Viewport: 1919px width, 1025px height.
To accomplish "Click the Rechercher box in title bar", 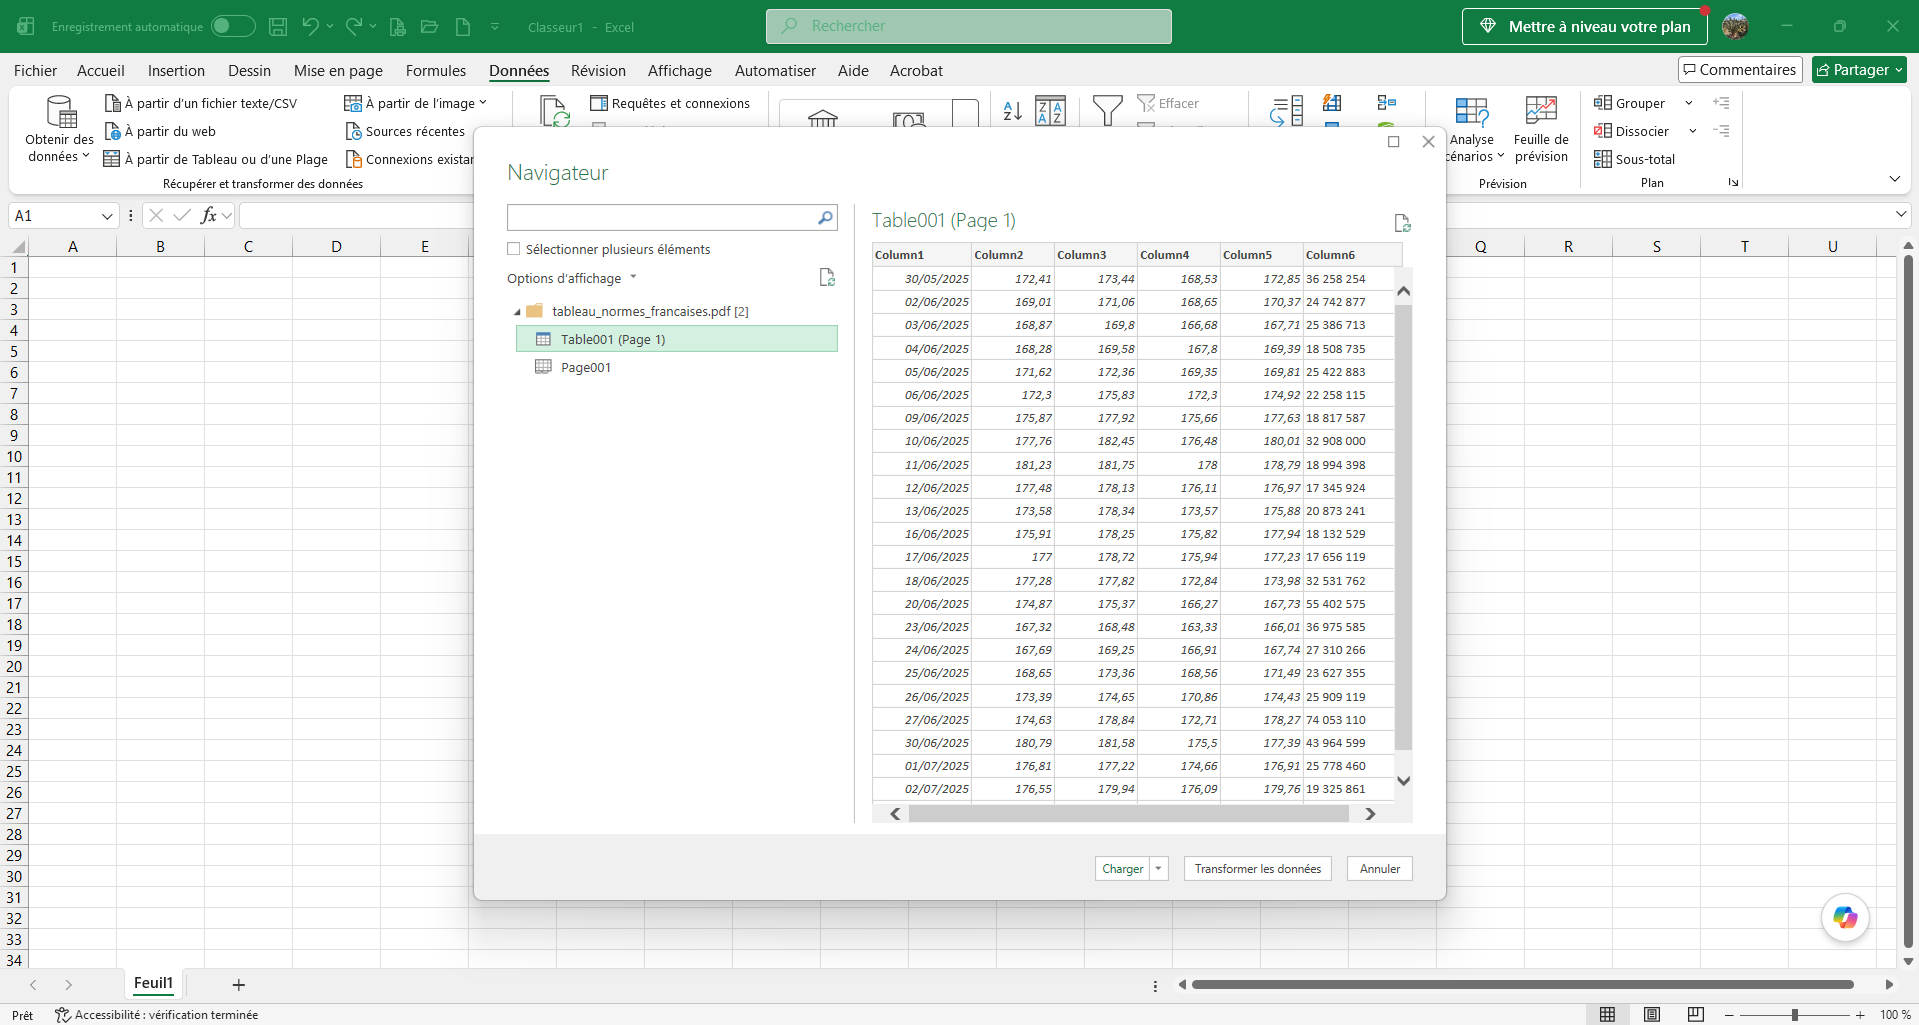I will (x=969, y=26).
